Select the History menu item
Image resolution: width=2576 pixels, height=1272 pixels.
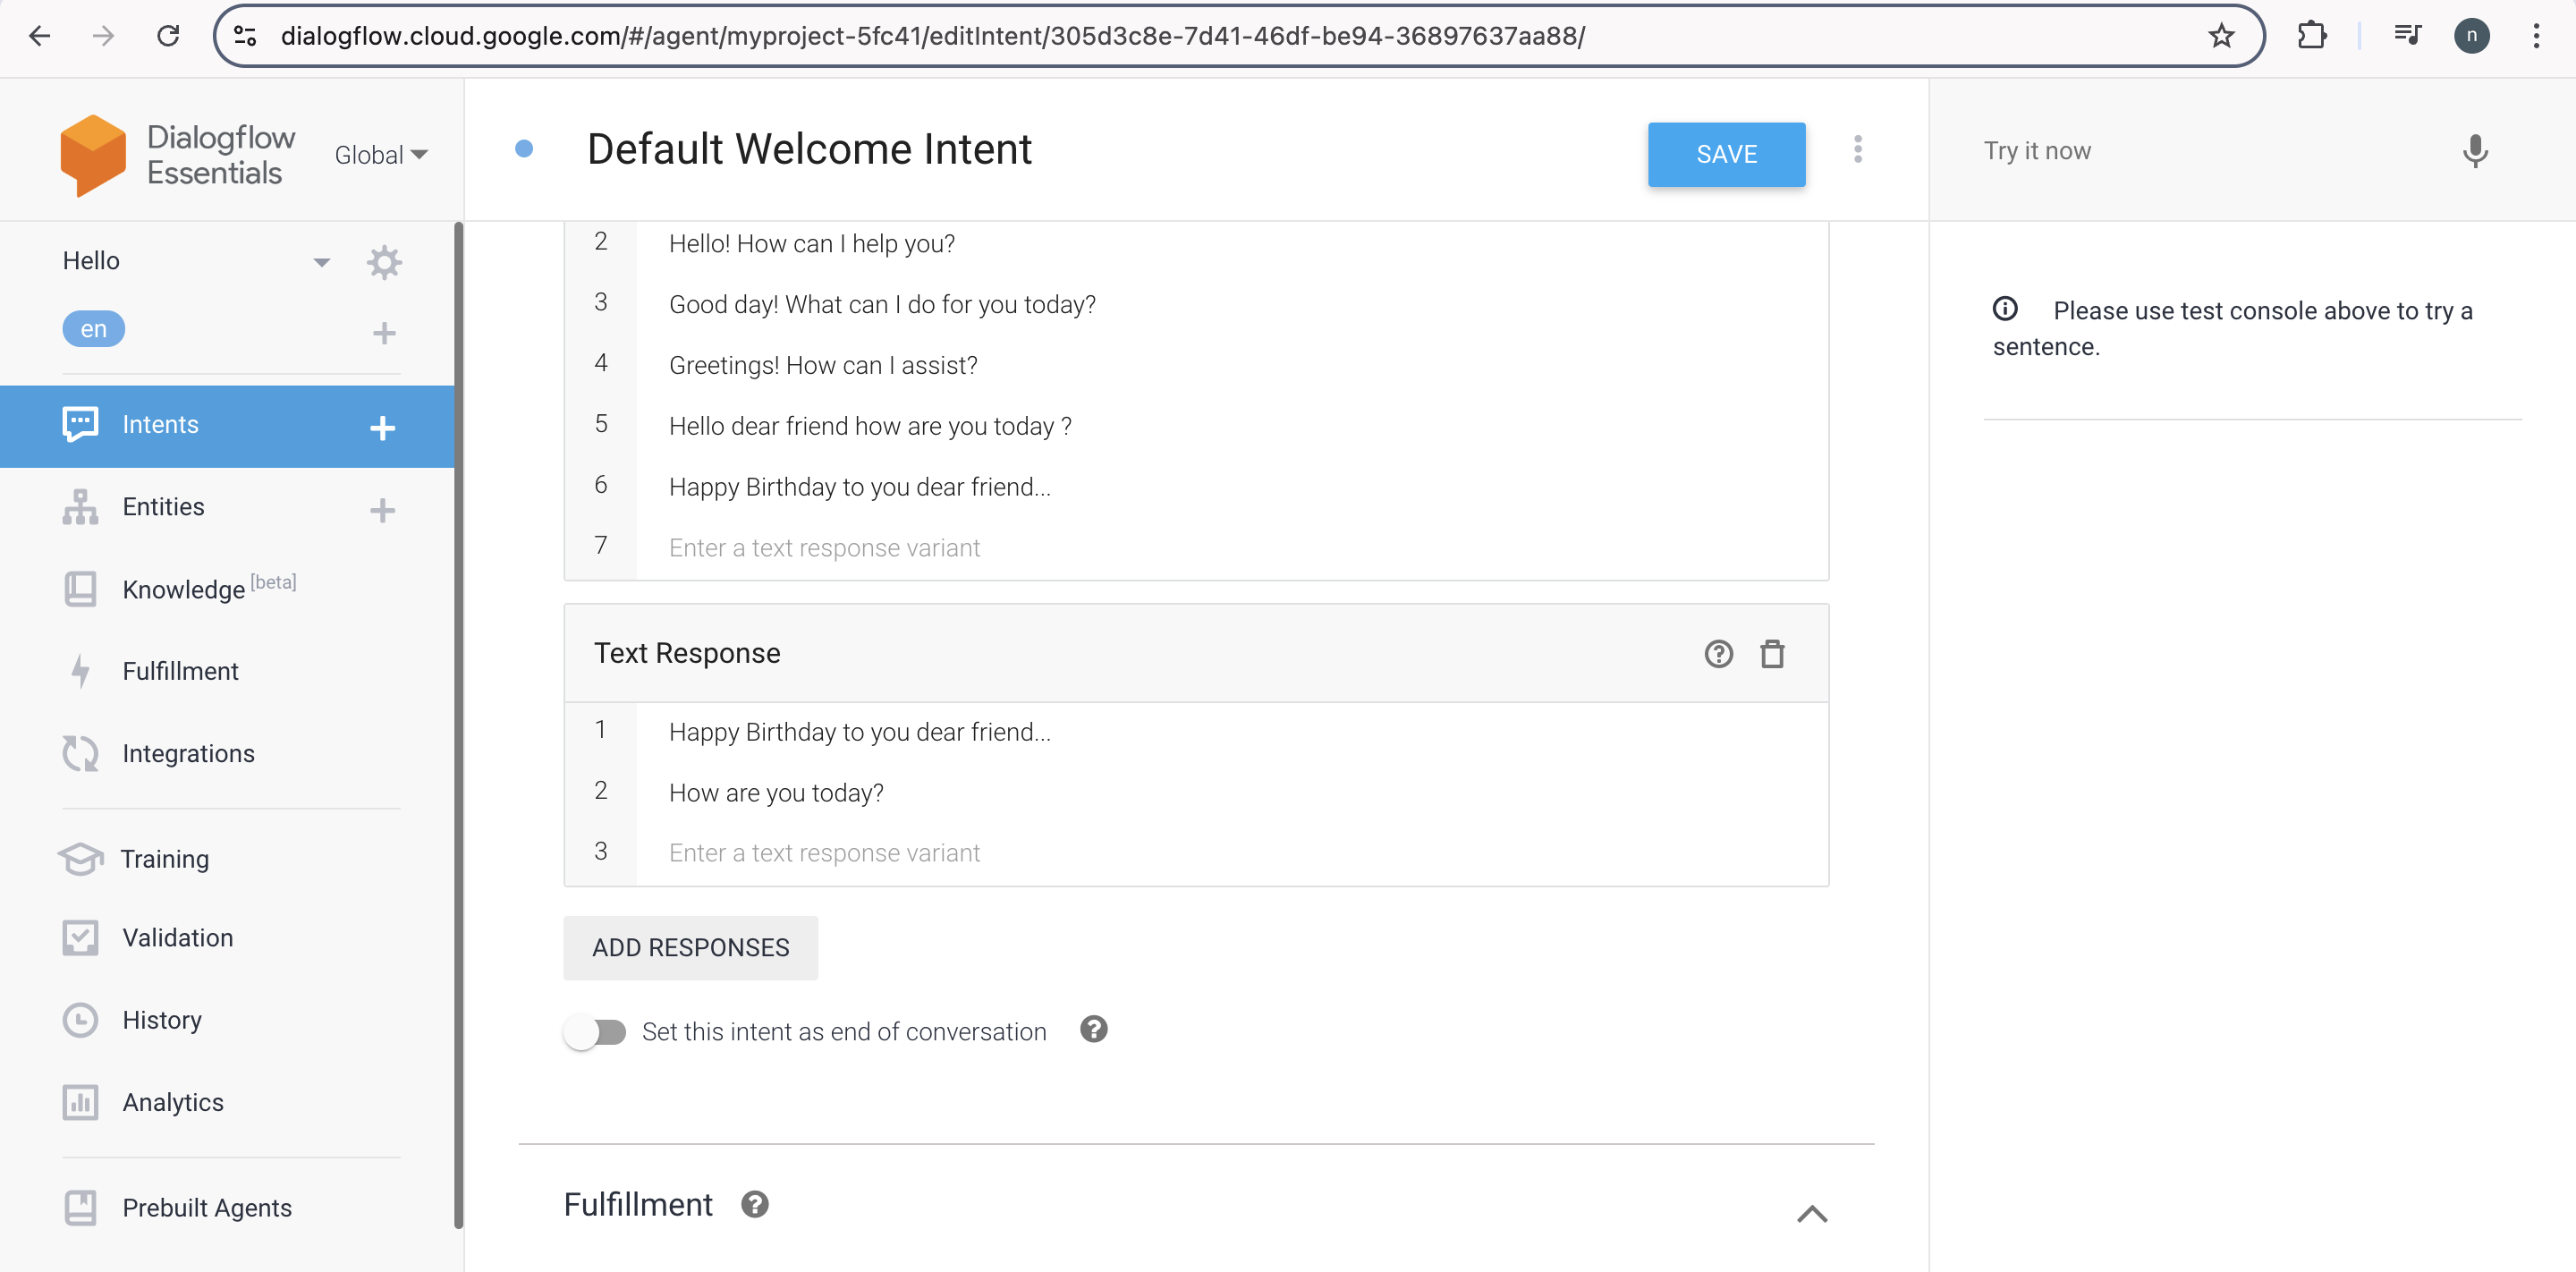(161, 1021)
